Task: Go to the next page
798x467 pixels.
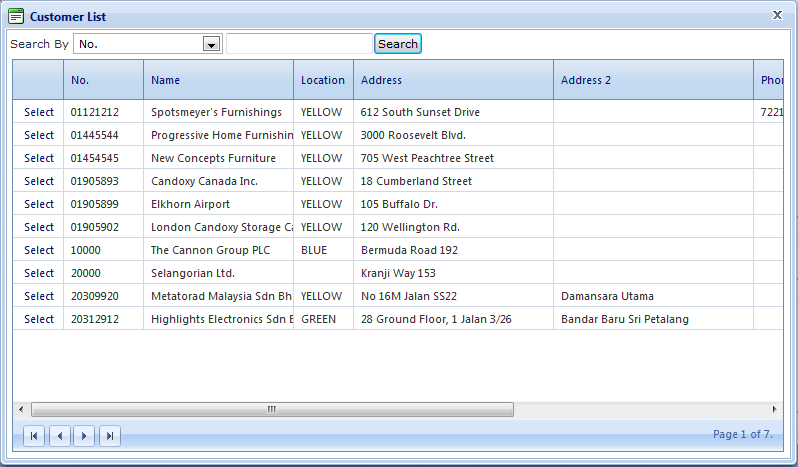Action: tap(84, 436)
